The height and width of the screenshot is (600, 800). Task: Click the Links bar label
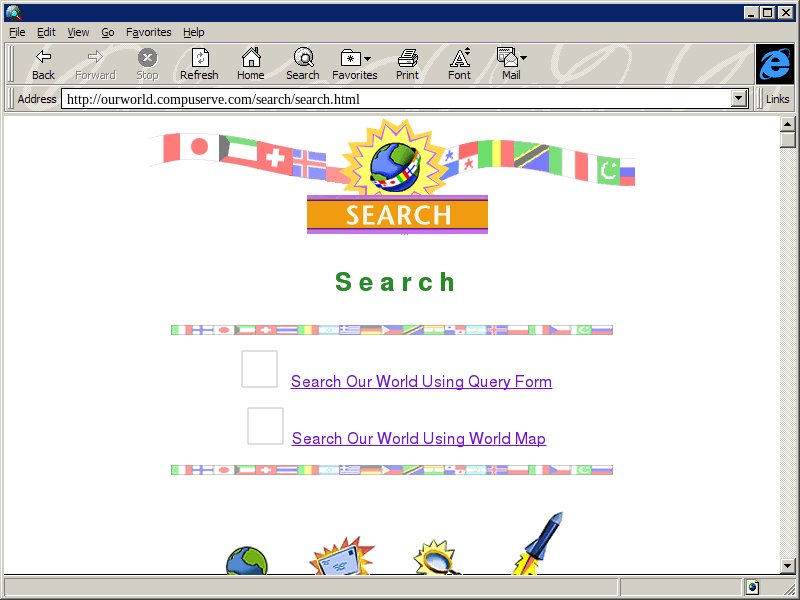click(x=777, y=99)
